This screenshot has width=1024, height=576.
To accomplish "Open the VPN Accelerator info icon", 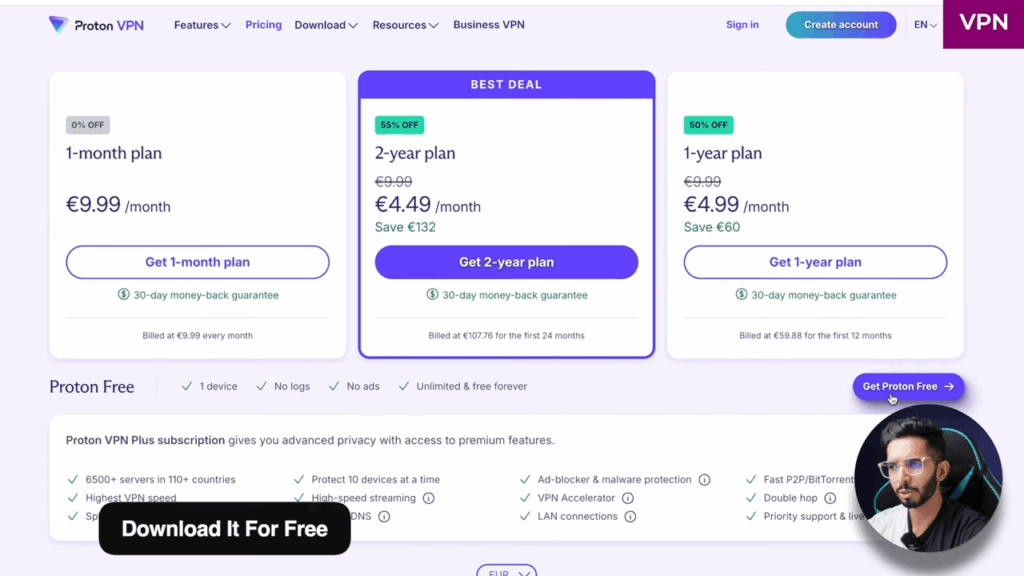I will (628, 498).
